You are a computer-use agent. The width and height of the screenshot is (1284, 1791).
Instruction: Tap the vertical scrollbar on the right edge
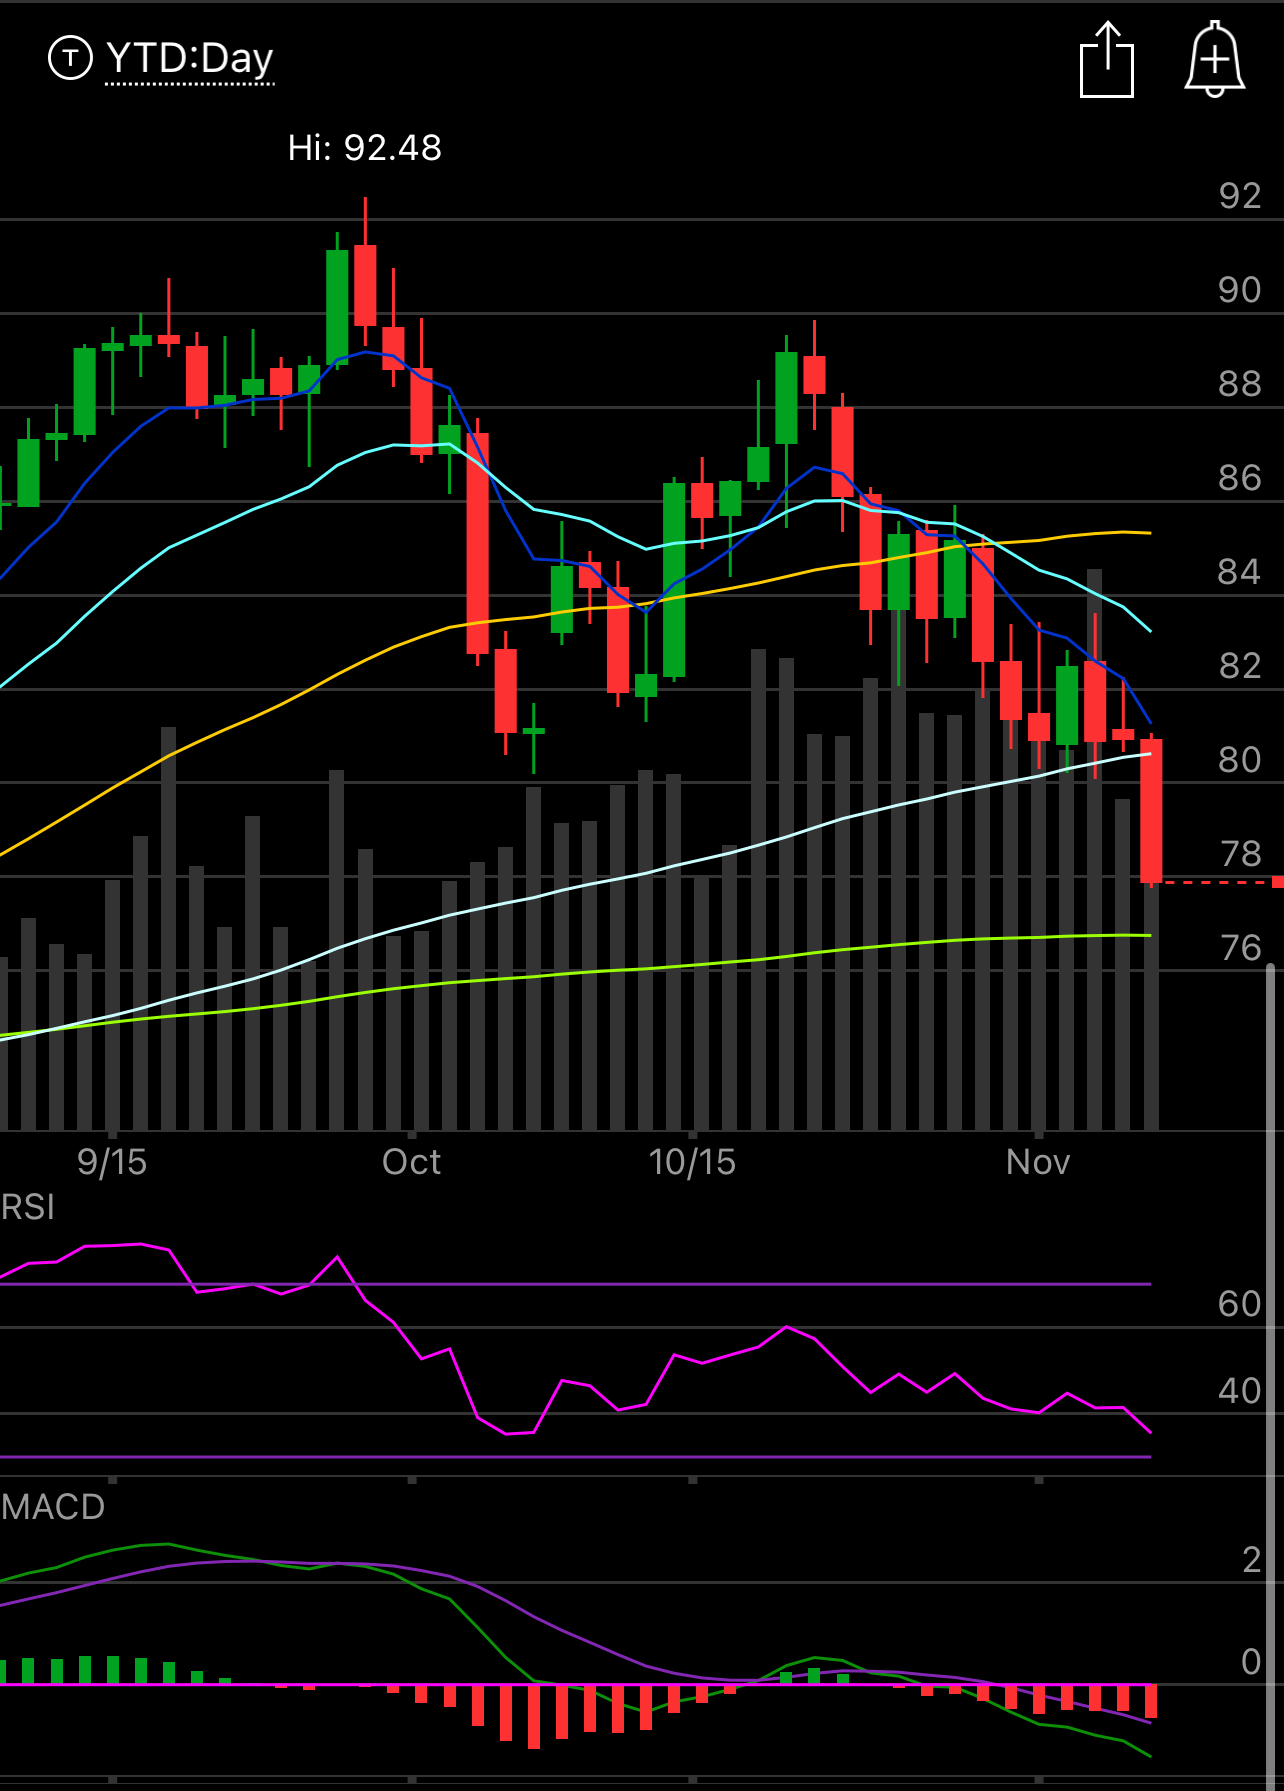(1271, 1376)
